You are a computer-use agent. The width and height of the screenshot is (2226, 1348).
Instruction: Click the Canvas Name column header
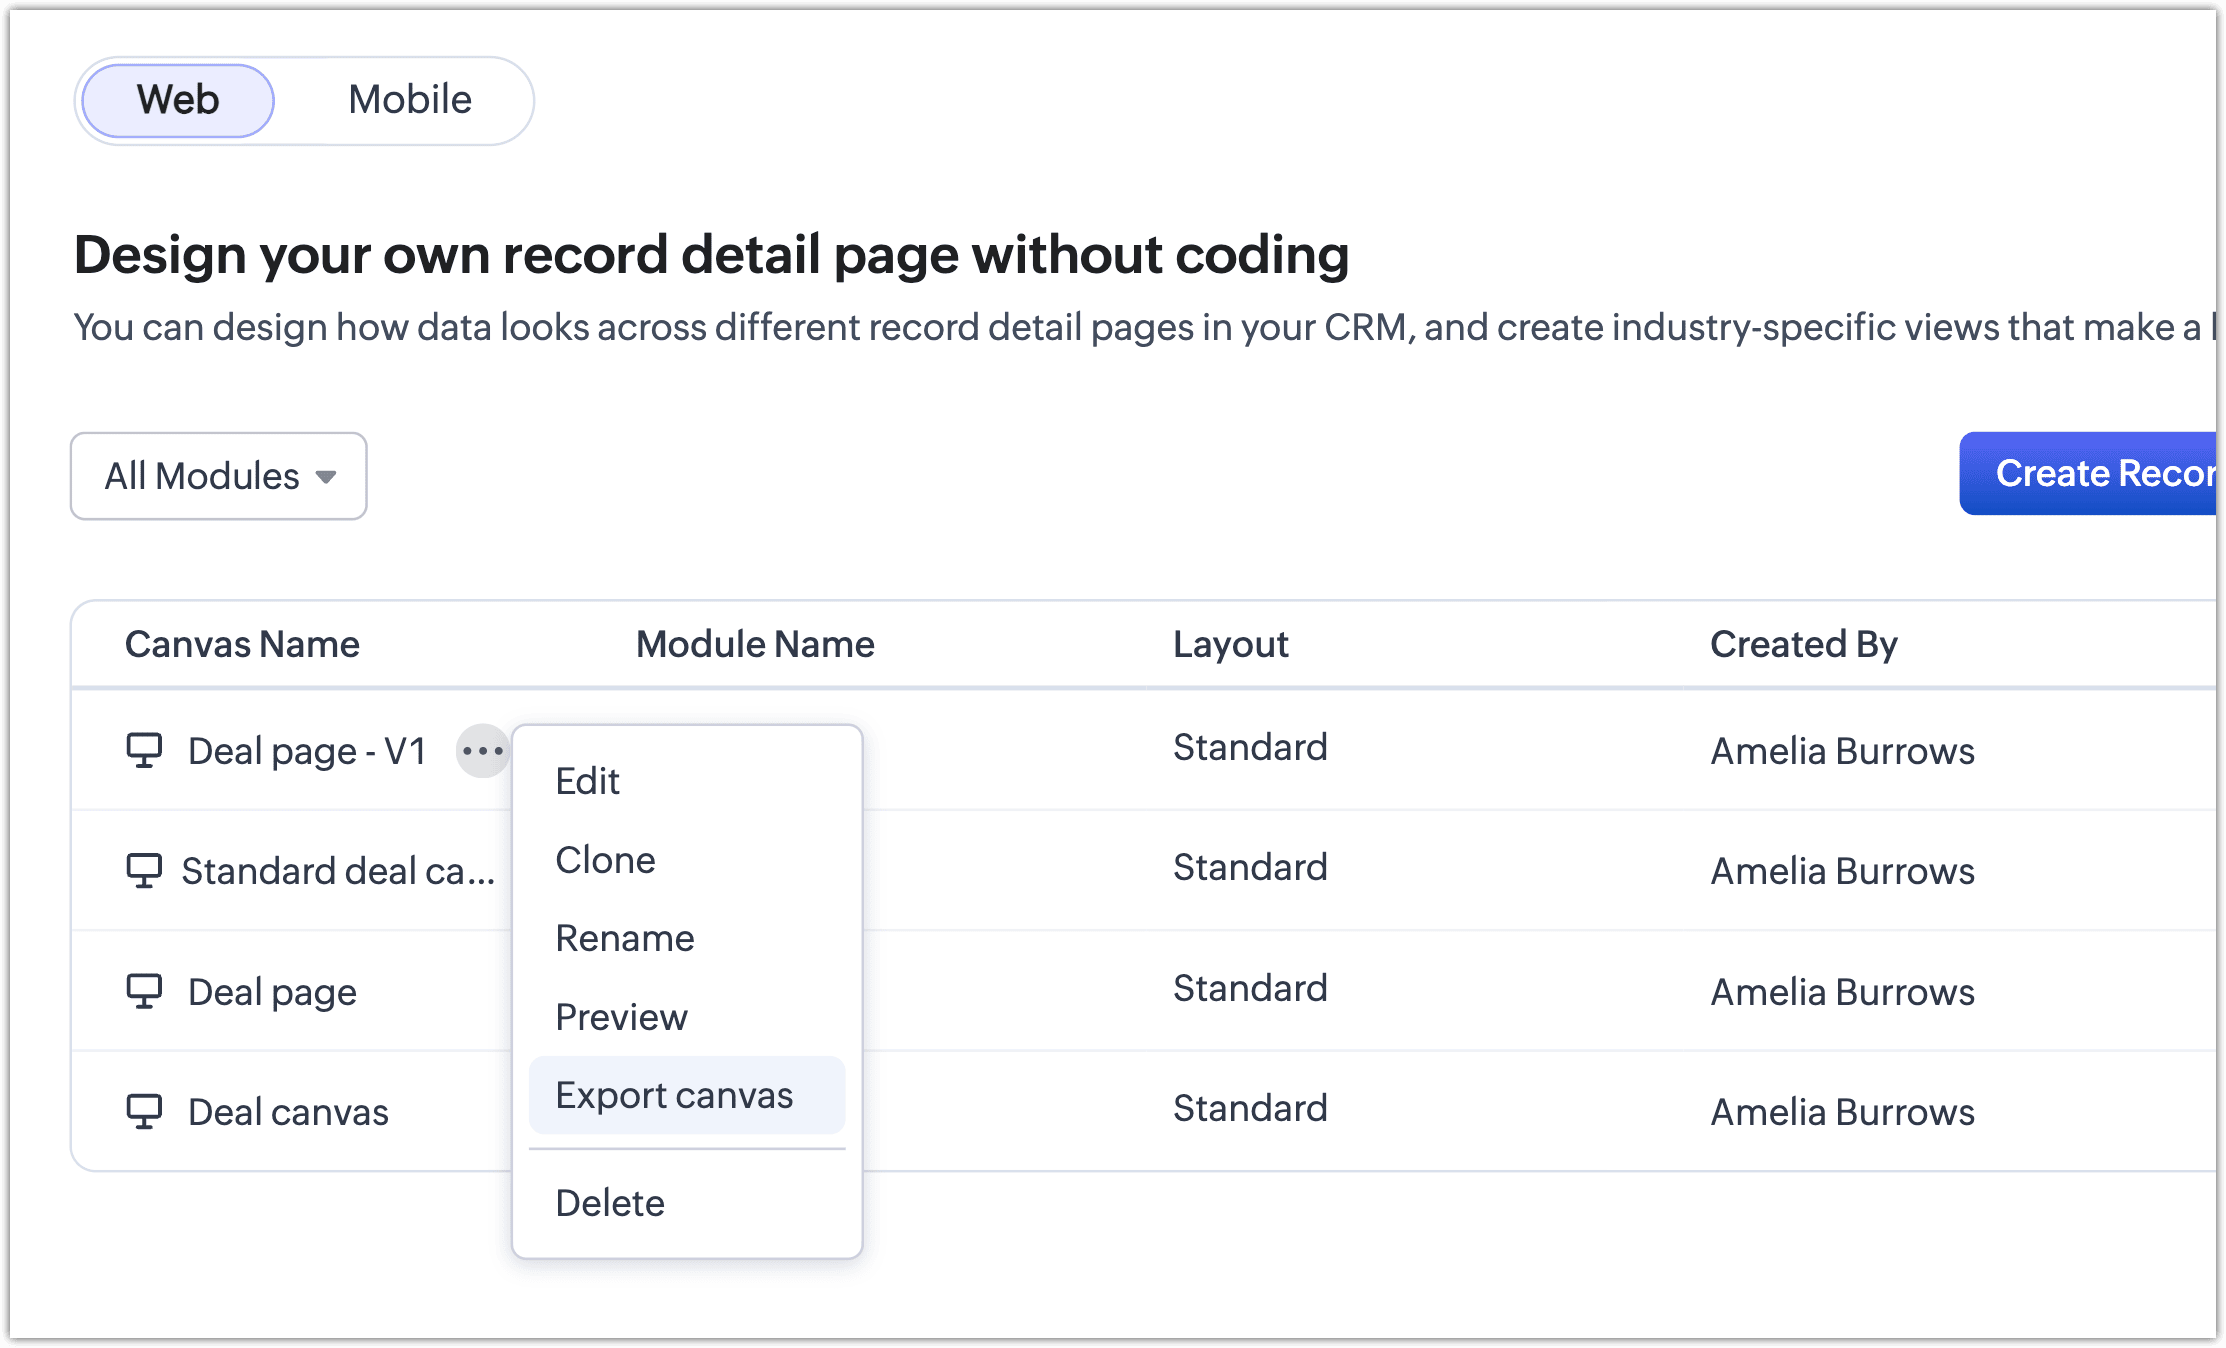(x=242, y=644)
